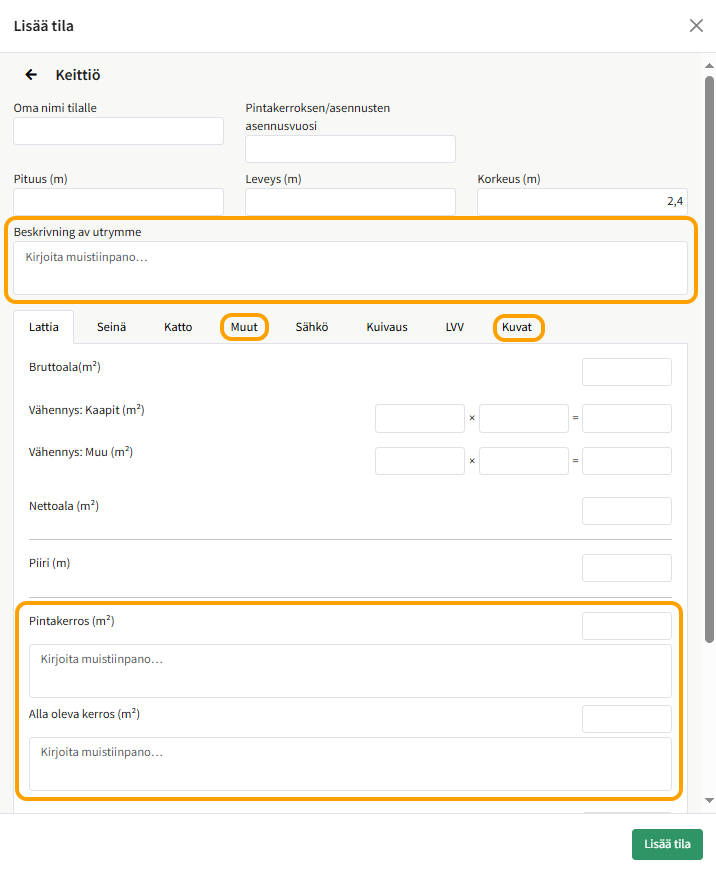Switch to the Sähkö tab
Screen dimensions: 716x872
[x=312, y=327]
